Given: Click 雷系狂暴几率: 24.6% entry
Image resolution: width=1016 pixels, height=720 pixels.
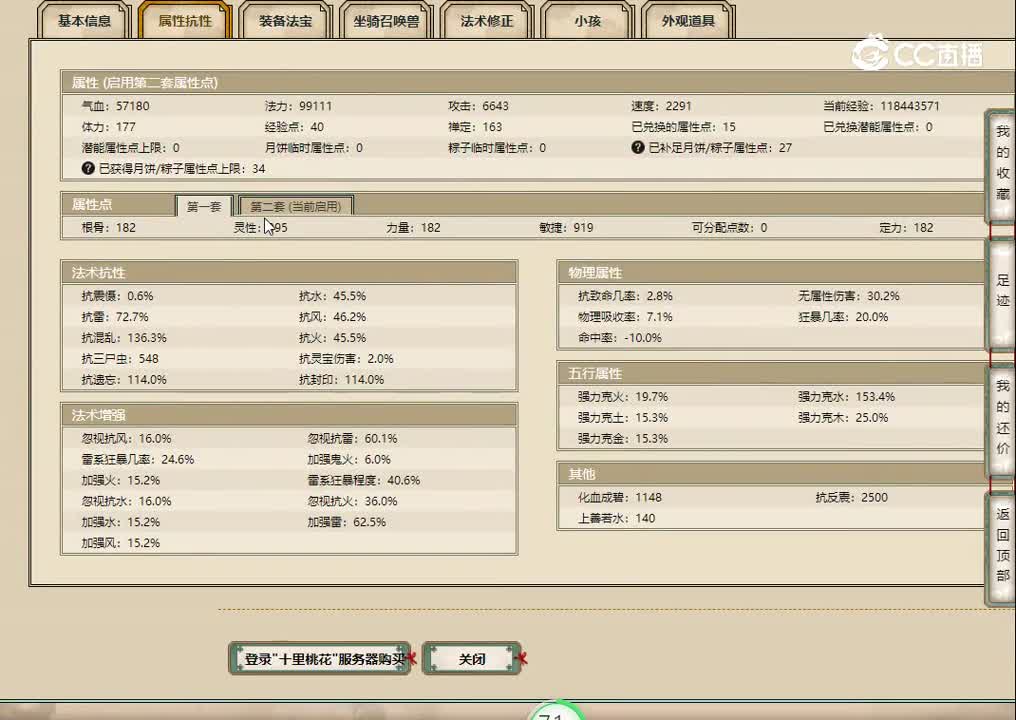Looking at the screenshot, I should [x=137, y=459].
